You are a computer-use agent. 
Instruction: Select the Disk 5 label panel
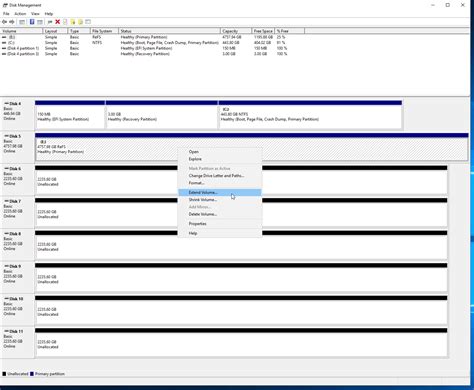click(x=18, y=147)
